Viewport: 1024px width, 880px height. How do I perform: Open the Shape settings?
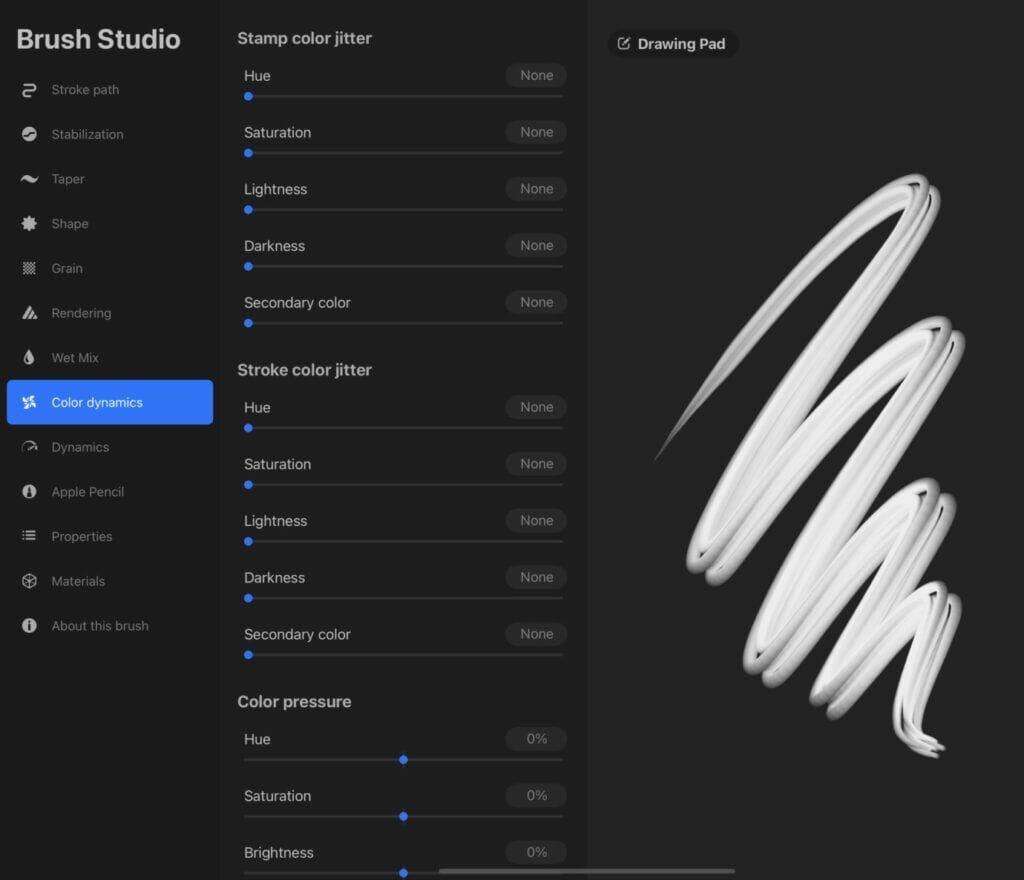tap(110, 224)
